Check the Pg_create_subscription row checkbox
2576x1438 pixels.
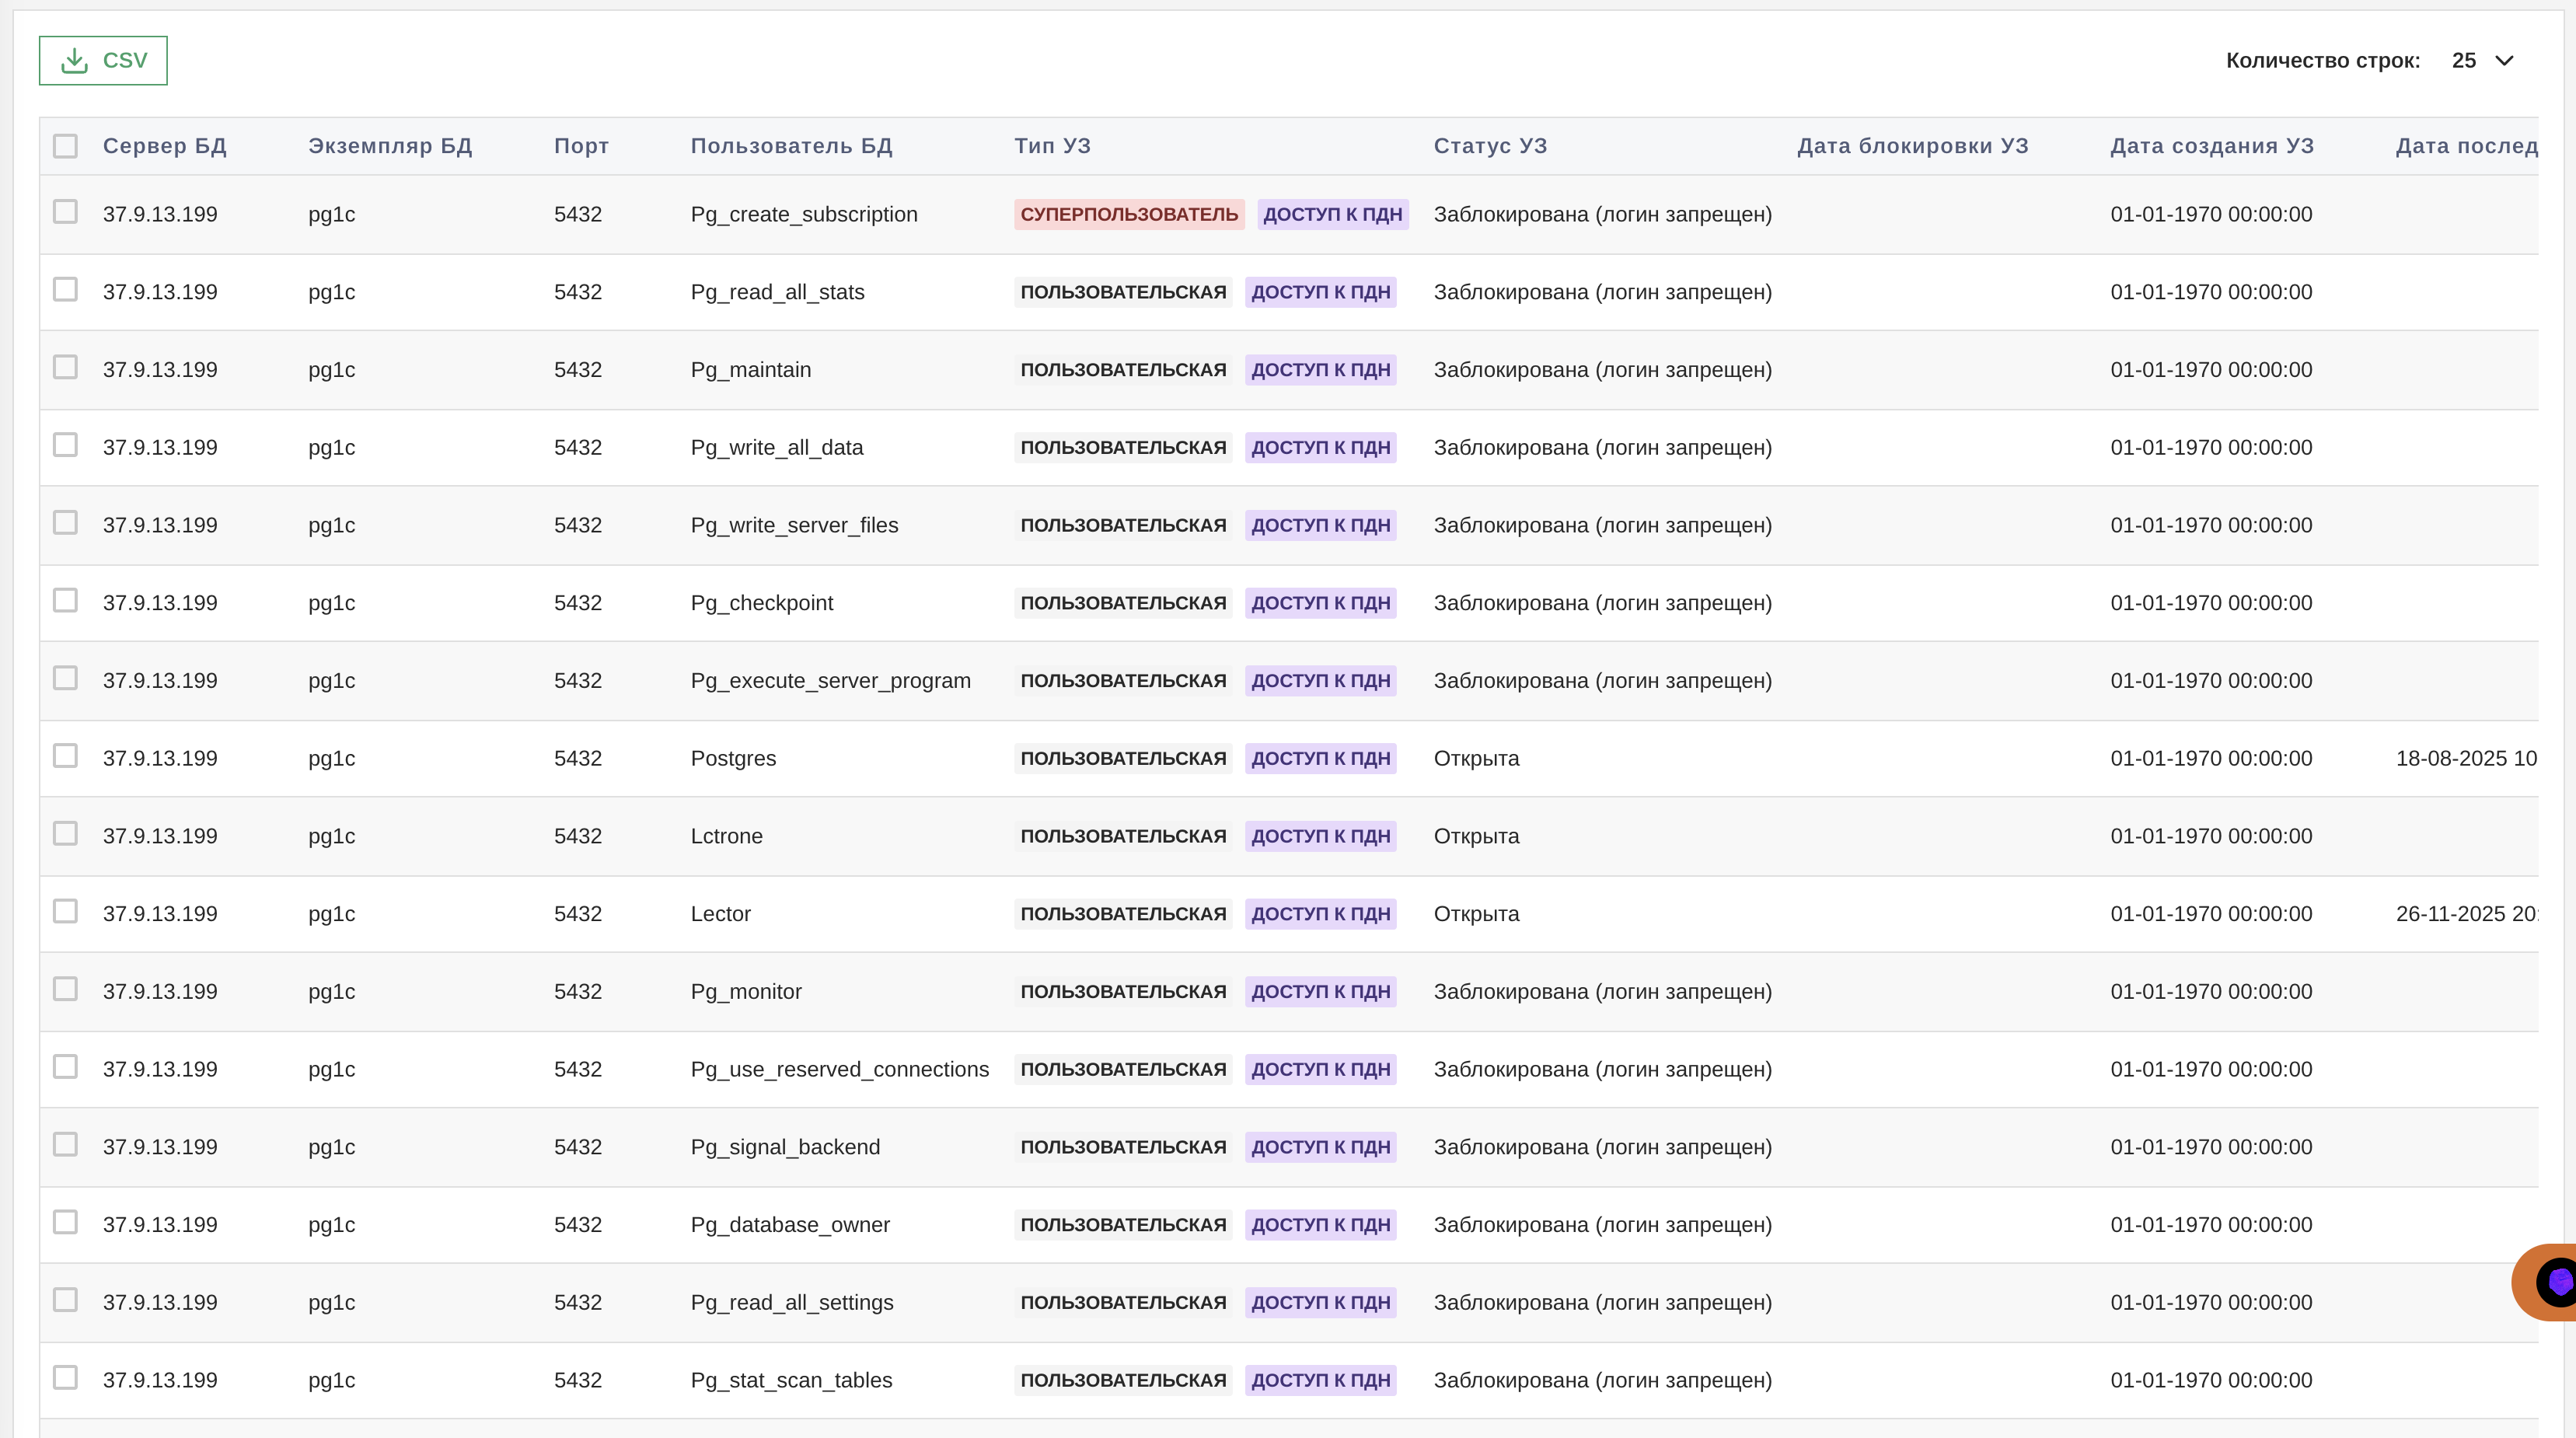pos(65,212)
